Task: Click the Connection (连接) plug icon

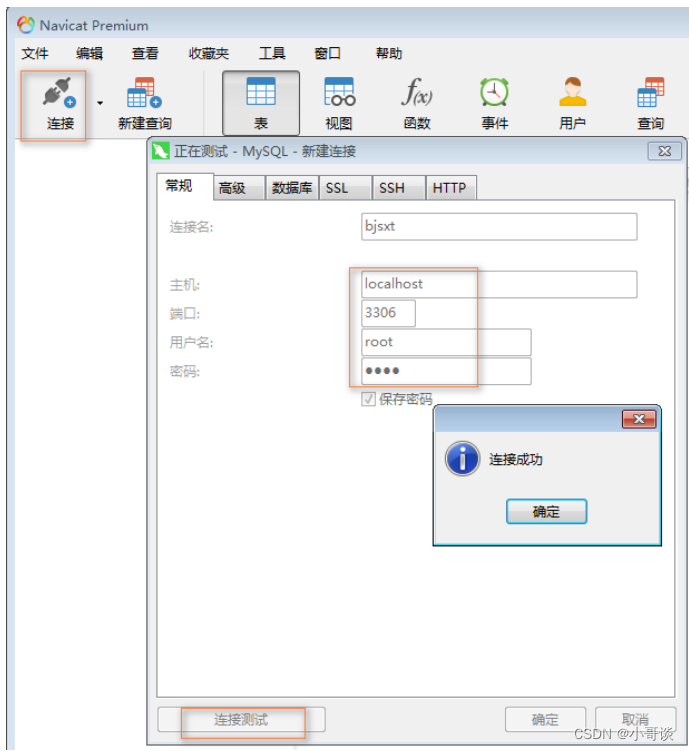Action: point(58,92)
